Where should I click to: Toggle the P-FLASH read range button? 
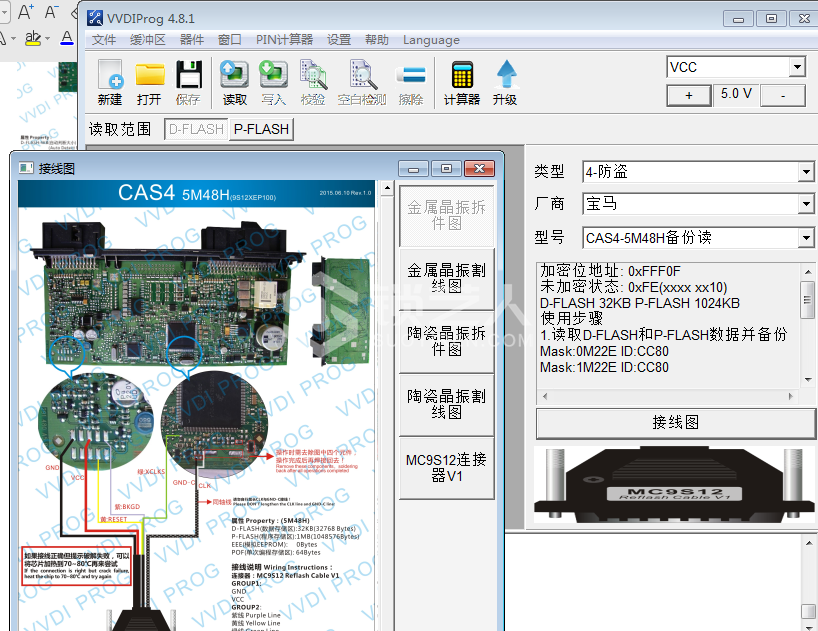pyautogui.click(x=261, y=129)
